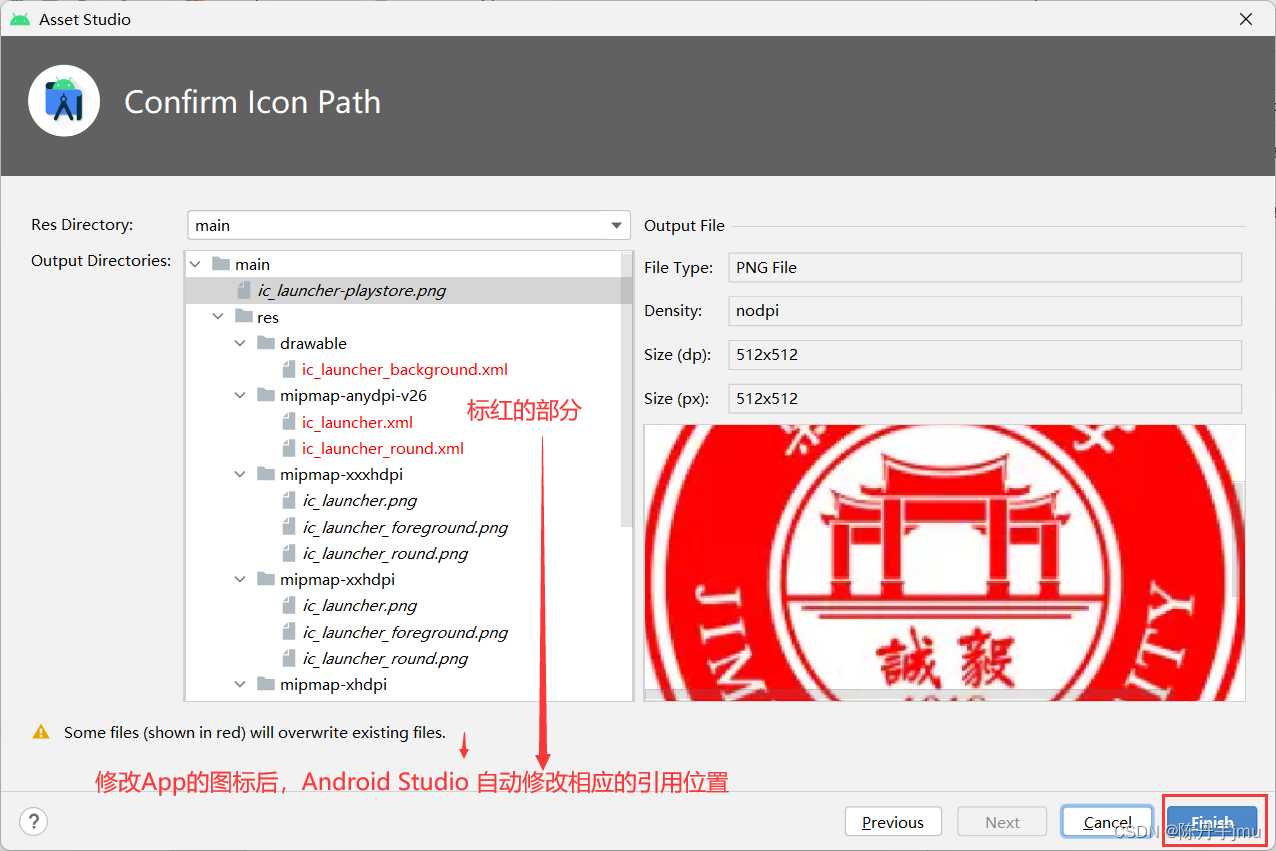This screenshot has width=1276, height=851.
Task: Click the mipmap-anydpi-v26 folder icon
Action: (x=266, y=395)
